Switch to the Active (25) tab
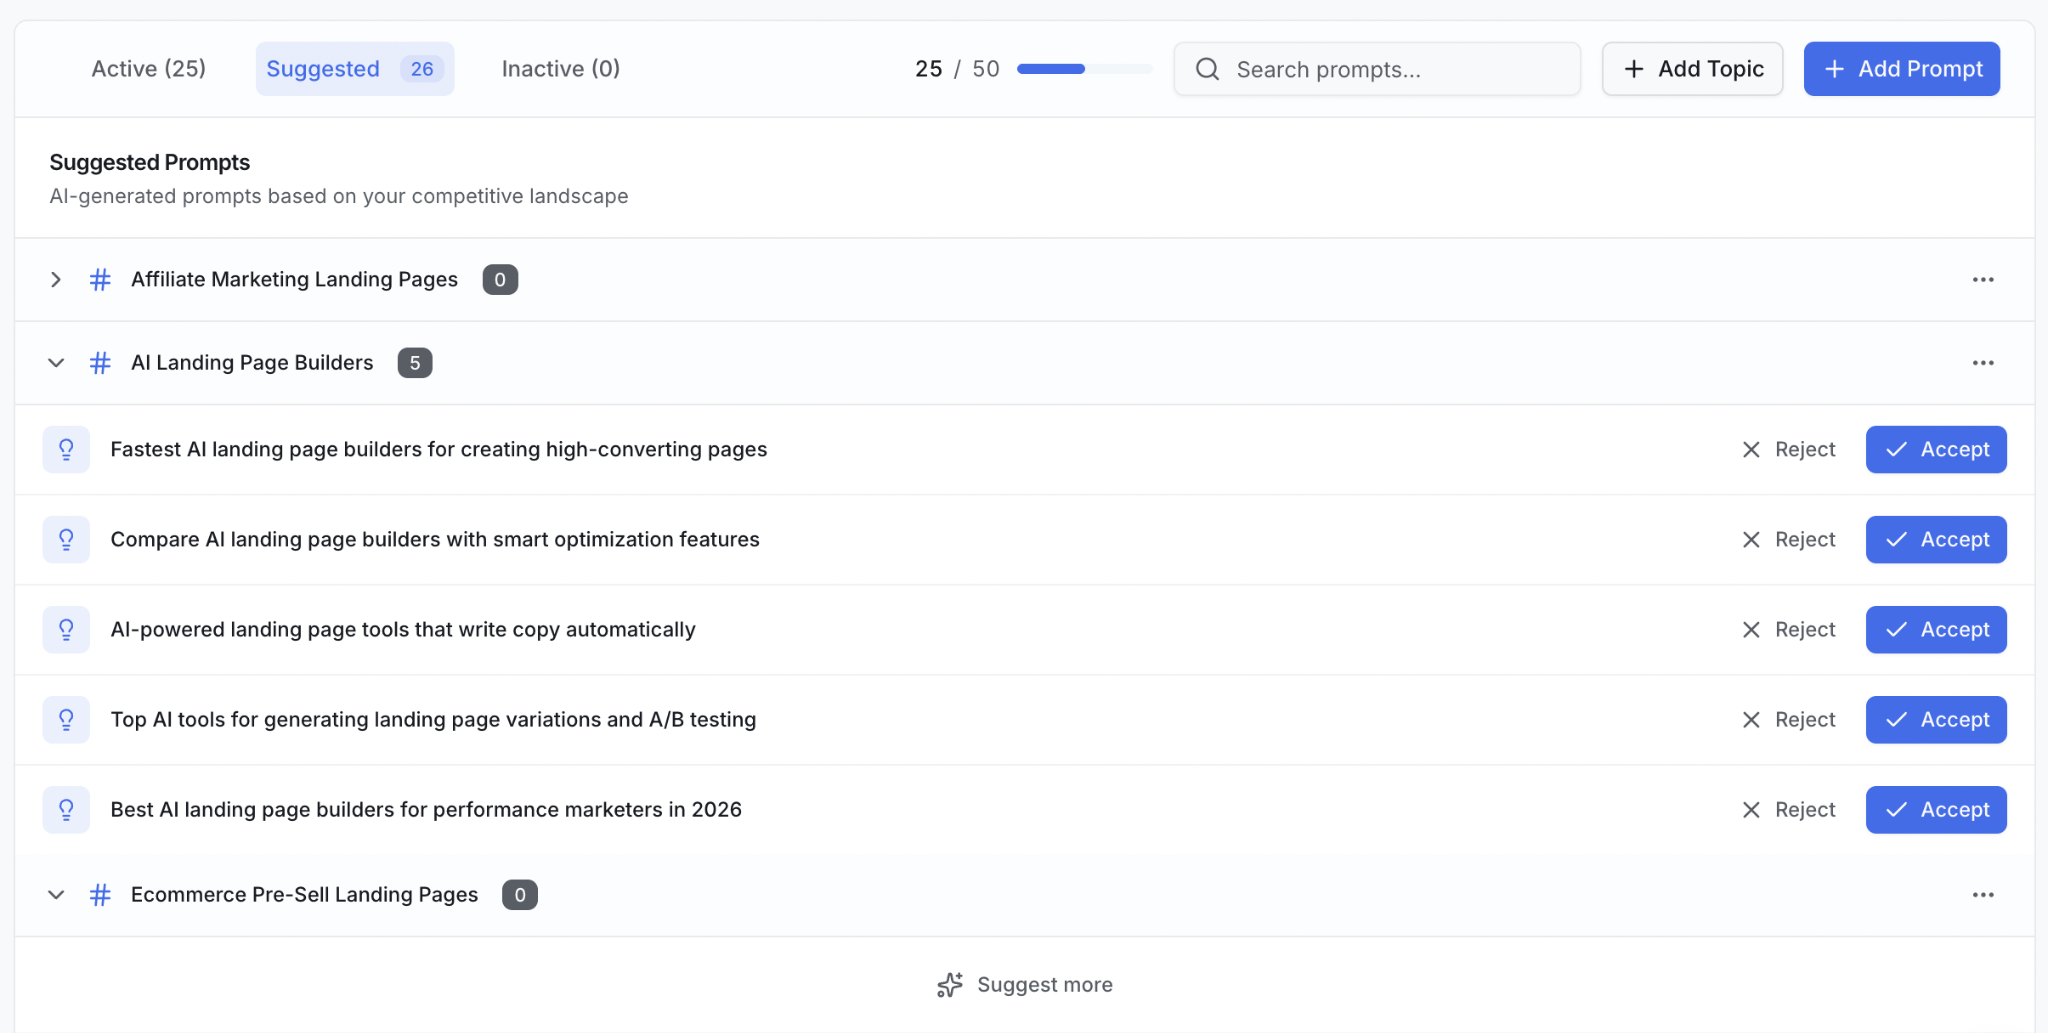 pos(148,69)
